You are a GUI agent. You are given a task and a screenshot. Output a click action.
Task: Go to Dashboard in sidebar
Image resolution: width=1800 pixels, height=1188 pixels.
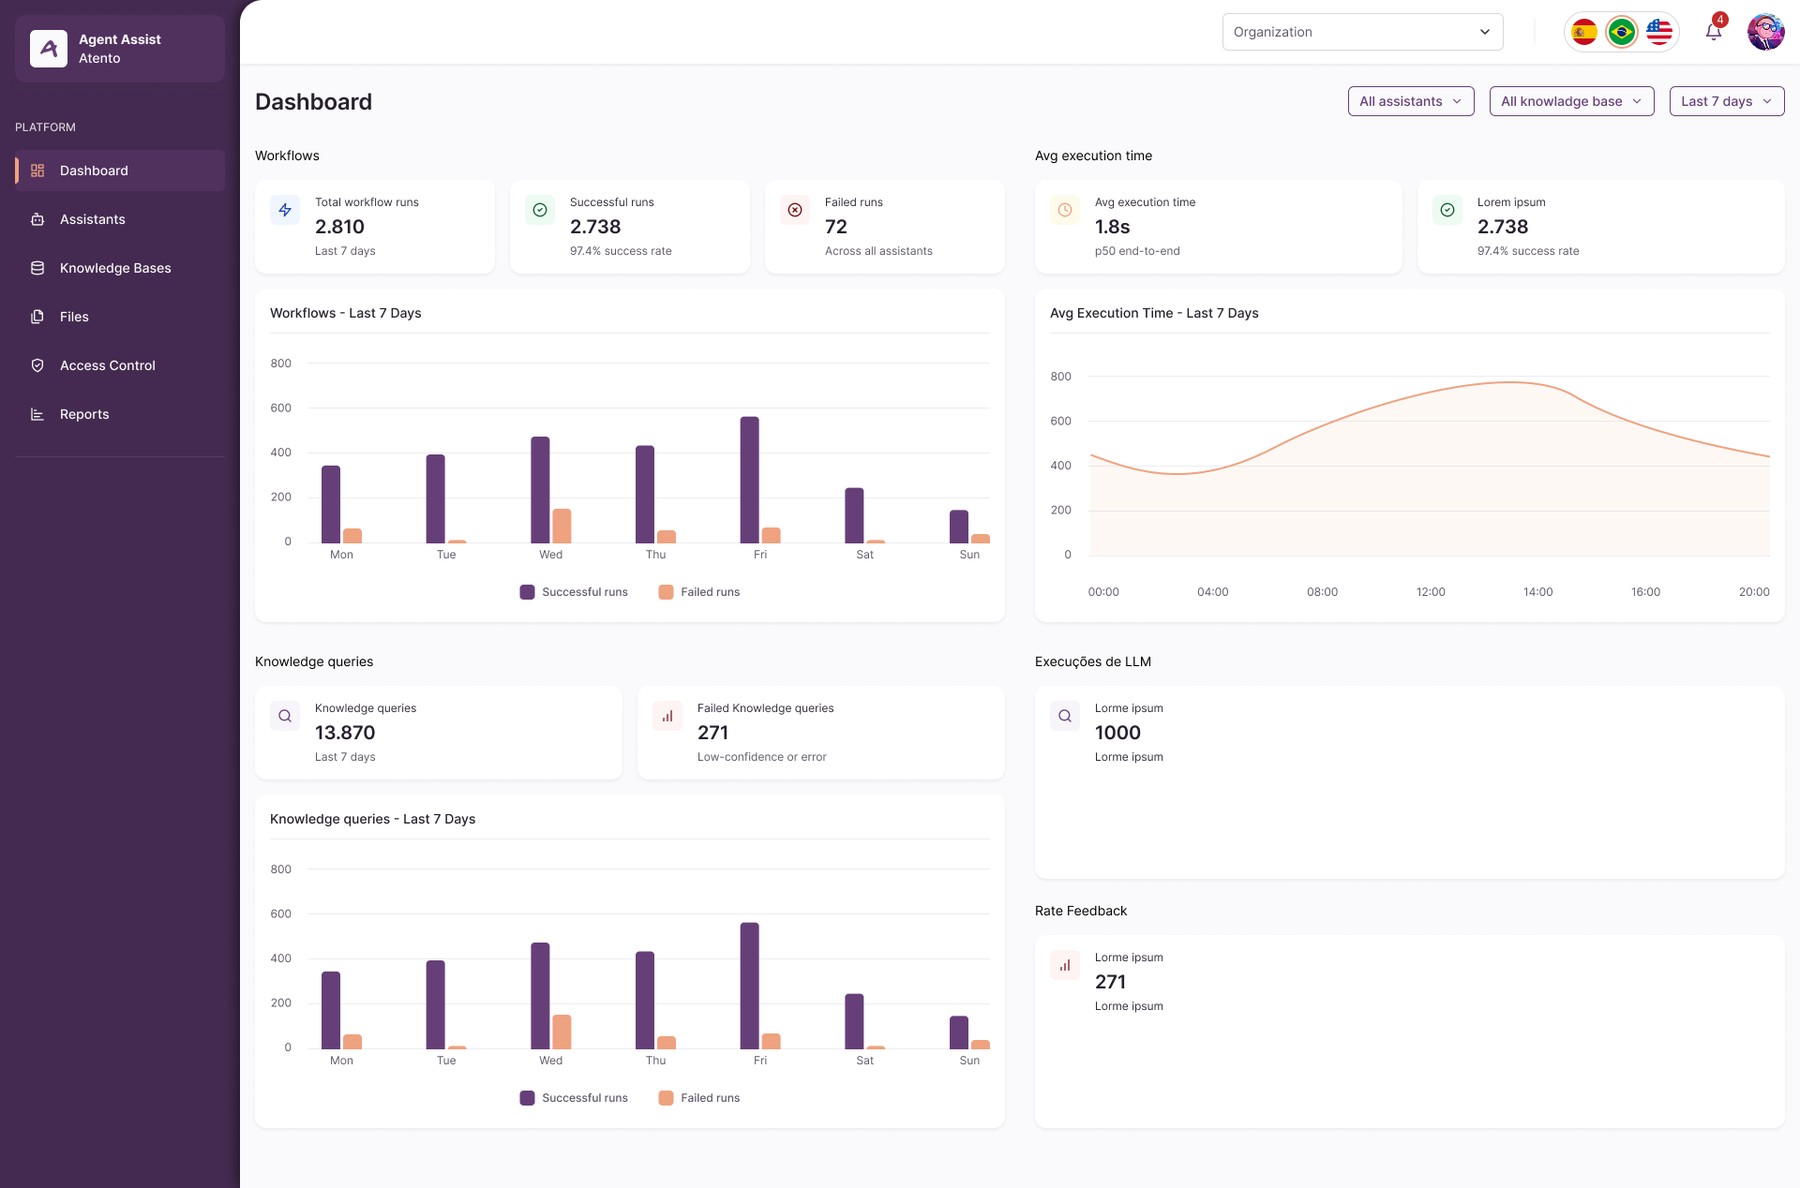(x=120, y=171)
